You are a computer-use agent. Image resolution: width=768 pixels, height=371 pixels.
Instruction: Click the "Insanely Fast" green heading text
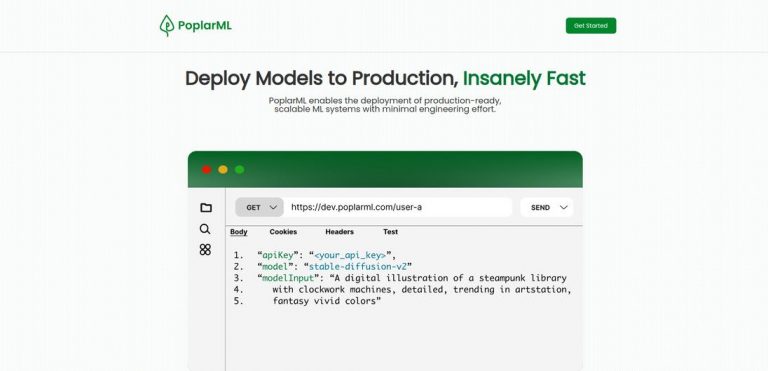point(524,78)
